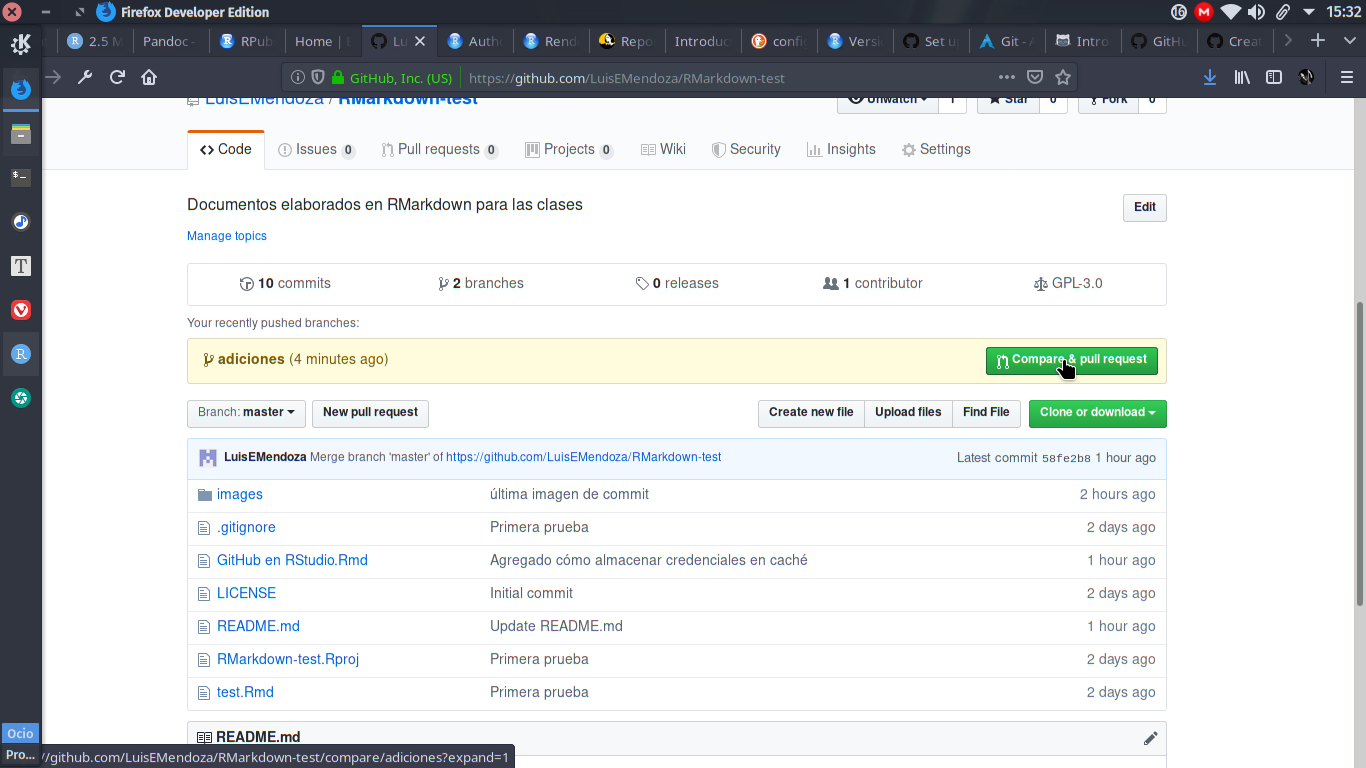
Task: Click Compare & pull request button
Action: [x=1072, y=360]
